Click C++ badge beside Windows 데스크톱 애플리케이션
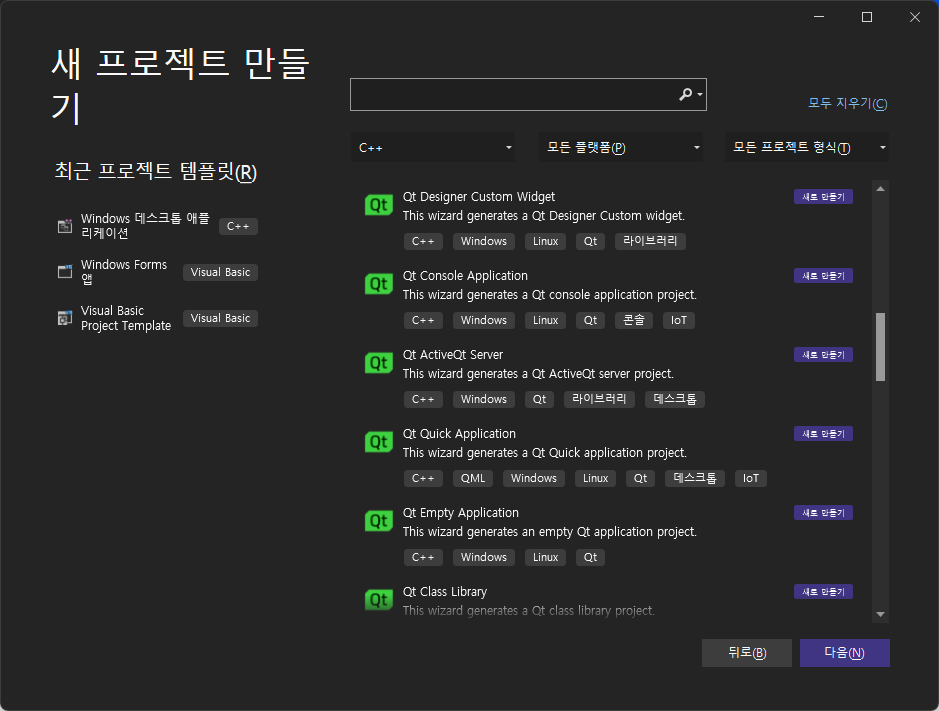 pos(238,226)
